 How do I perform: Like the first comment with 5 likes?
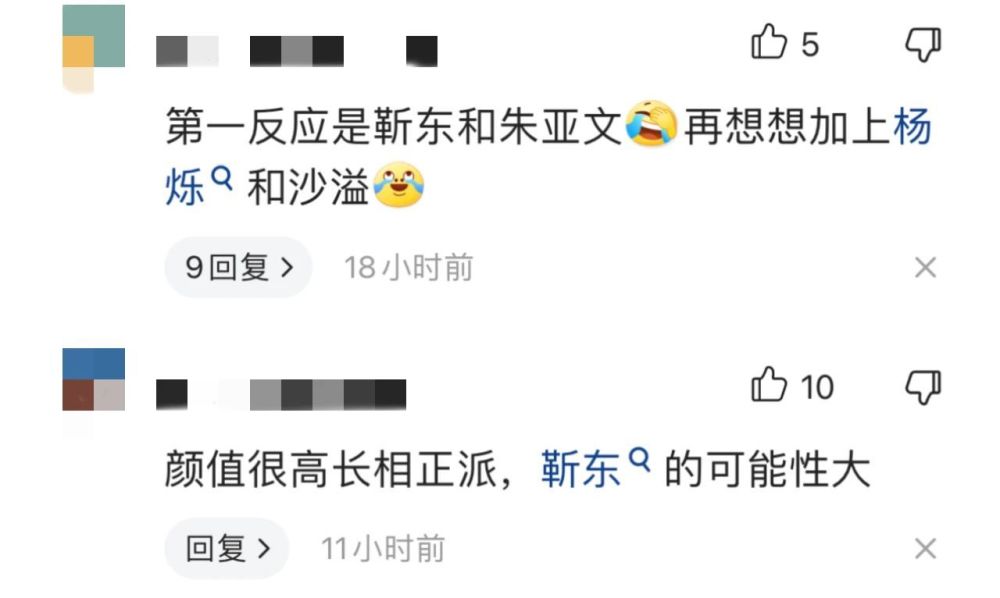click(x=769, y=42)
